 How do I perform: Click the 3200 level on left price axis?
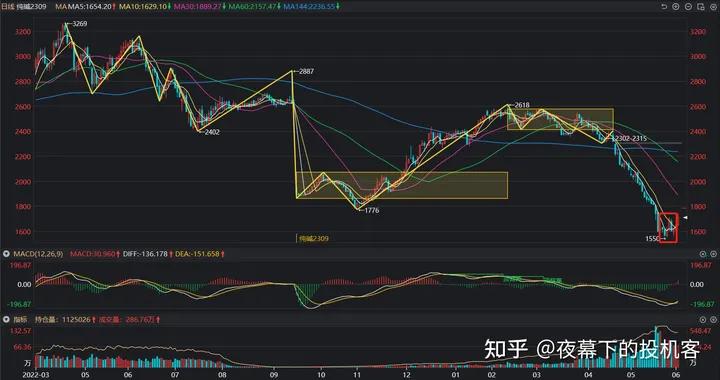point(23,32)
